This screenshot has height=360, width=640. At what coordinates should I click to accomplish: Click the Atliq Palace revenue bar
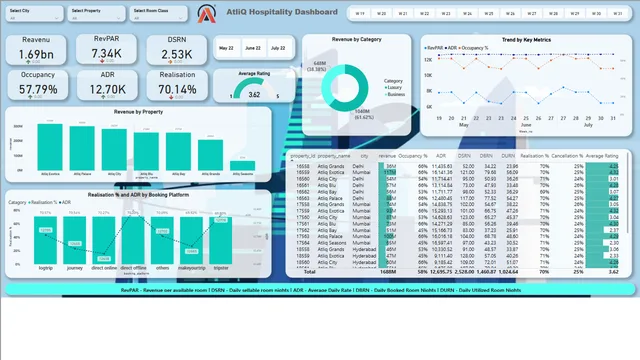82,149
